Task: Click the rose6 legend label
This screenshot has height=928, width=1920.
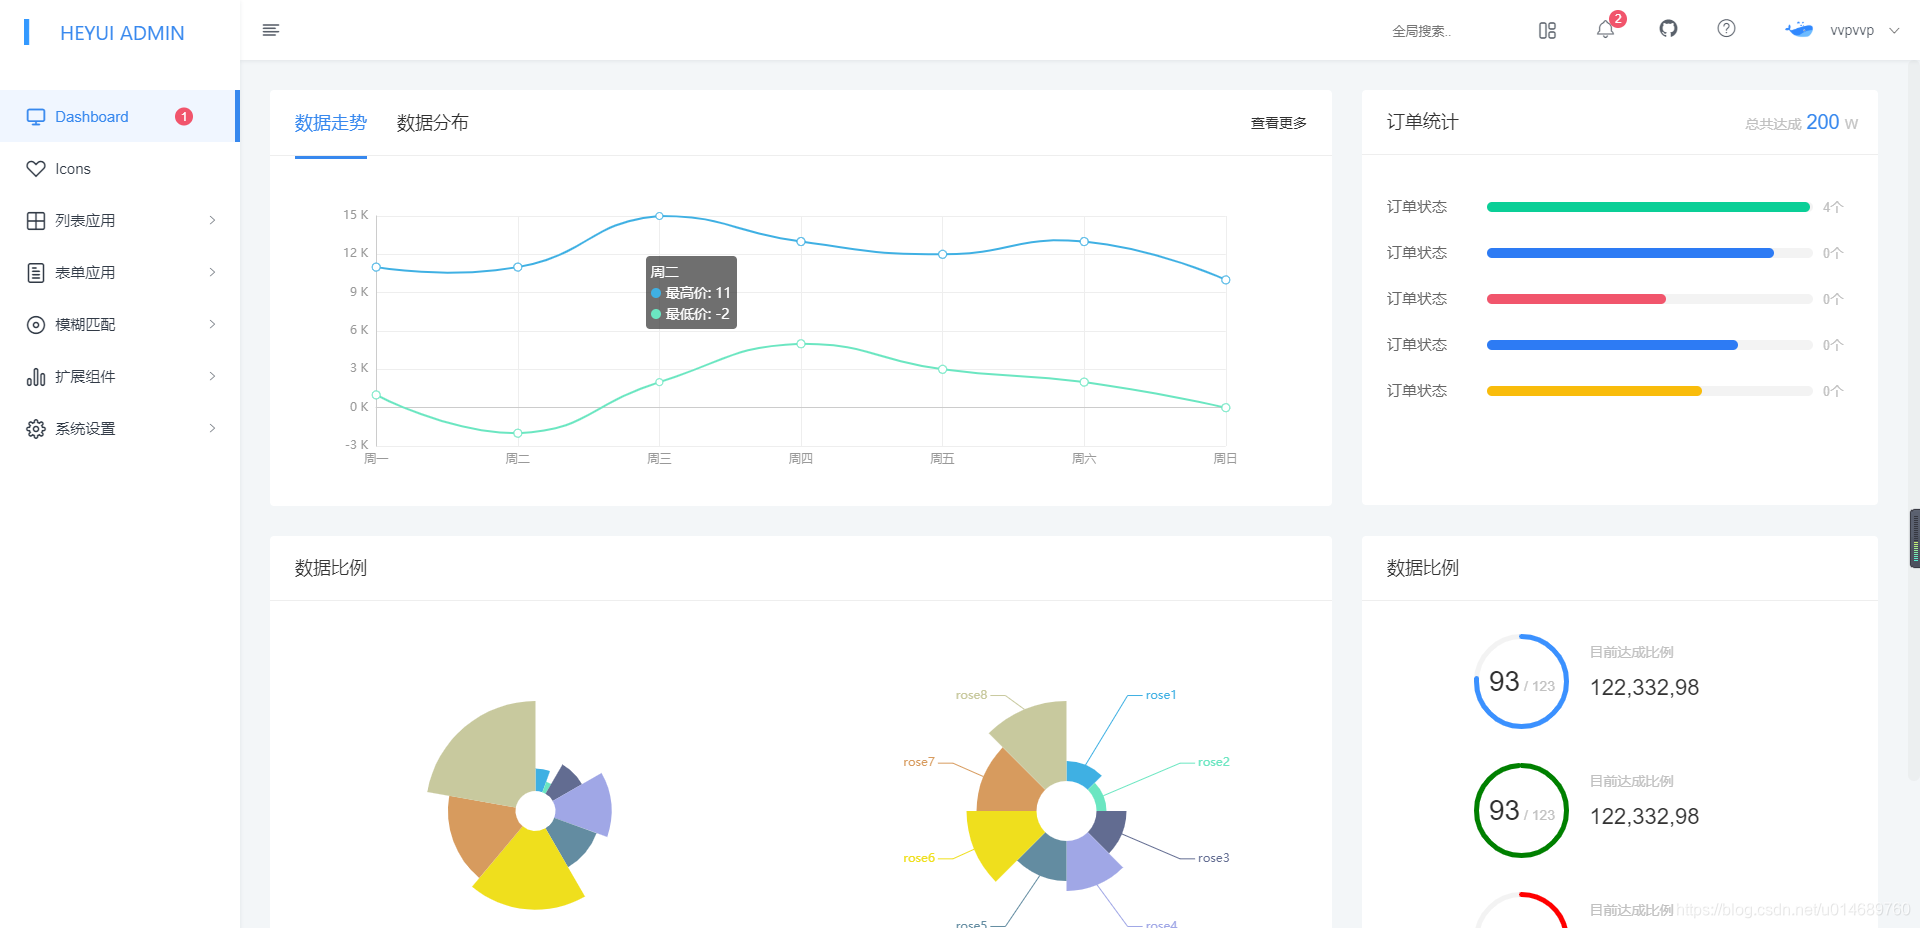Action: click(919, 858)
